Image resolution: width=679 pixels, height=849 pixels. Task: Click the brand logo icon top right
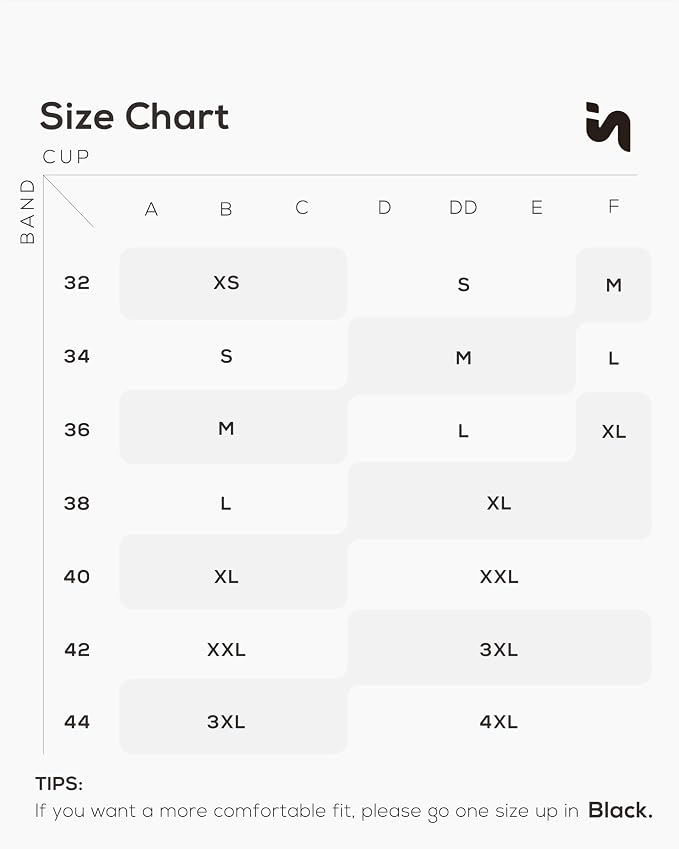[x=608, y=127]
